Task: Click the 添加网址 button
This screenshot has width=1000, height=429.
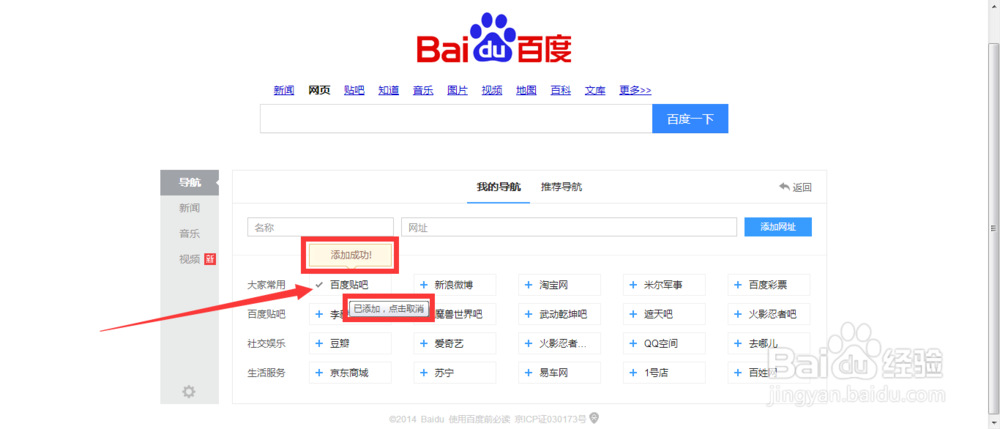Action: click(778, 227)
